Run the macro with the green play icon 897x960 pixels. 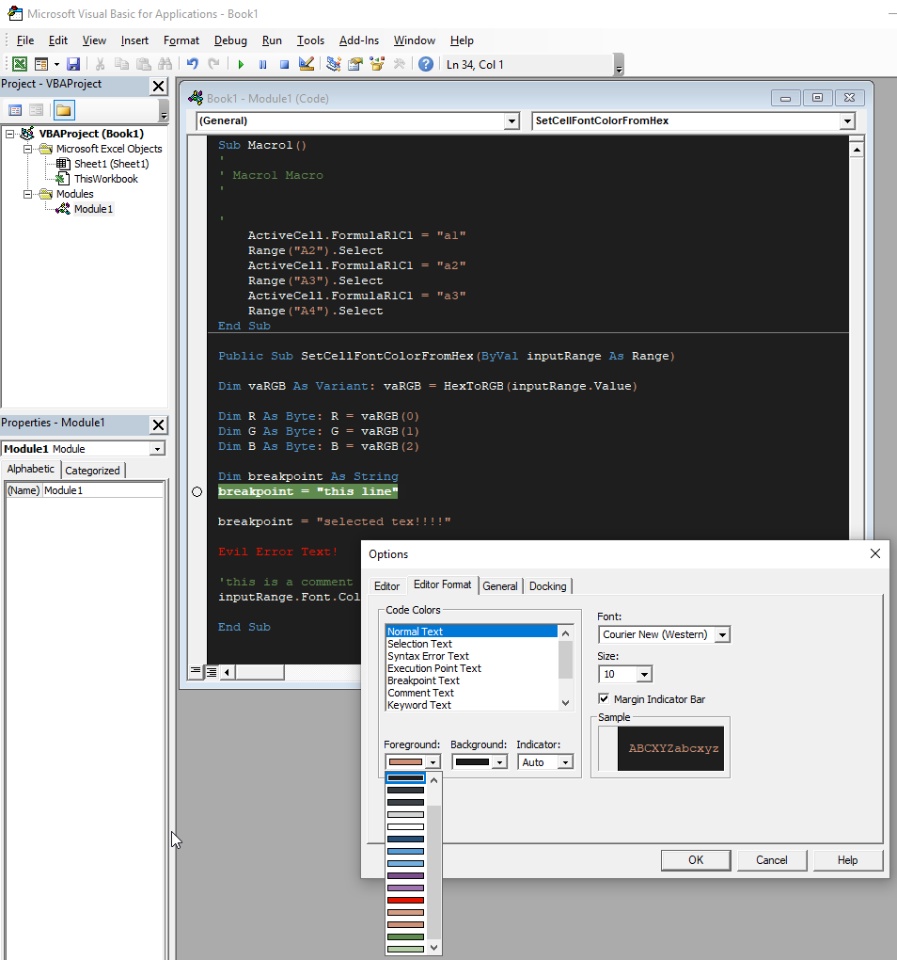click(x=241, y=64)
